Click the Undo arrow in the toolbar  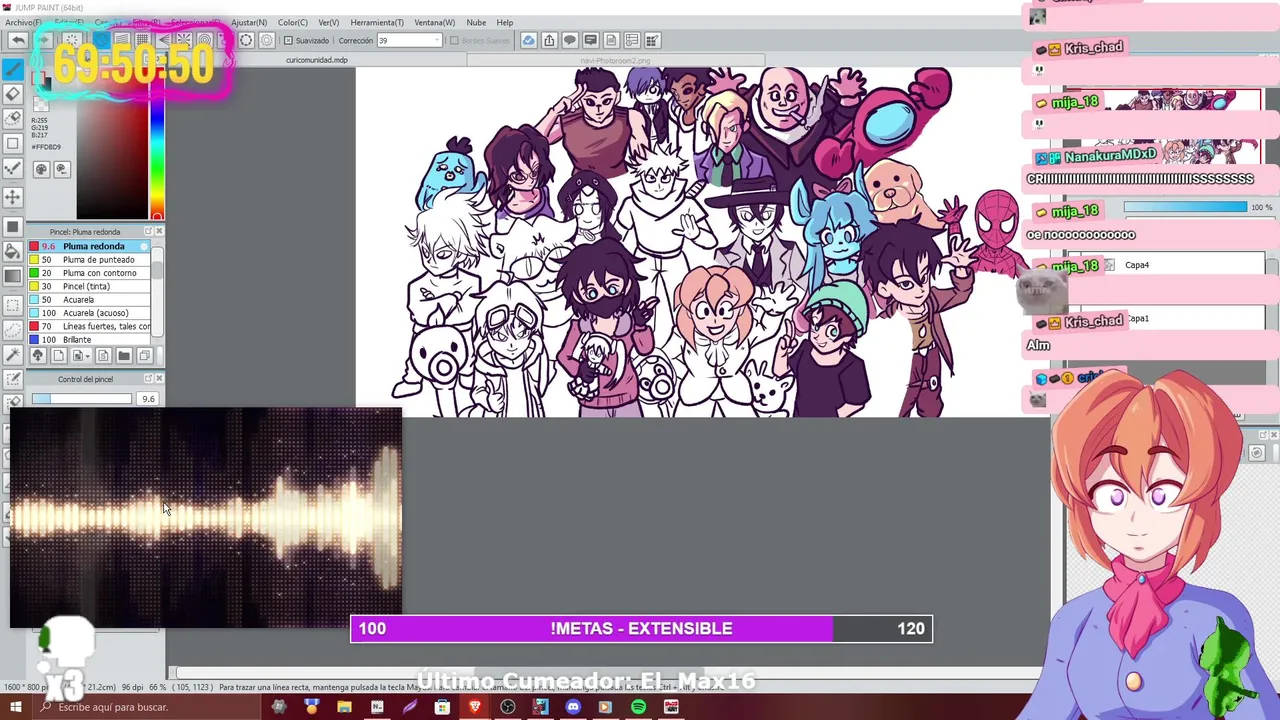17,40
